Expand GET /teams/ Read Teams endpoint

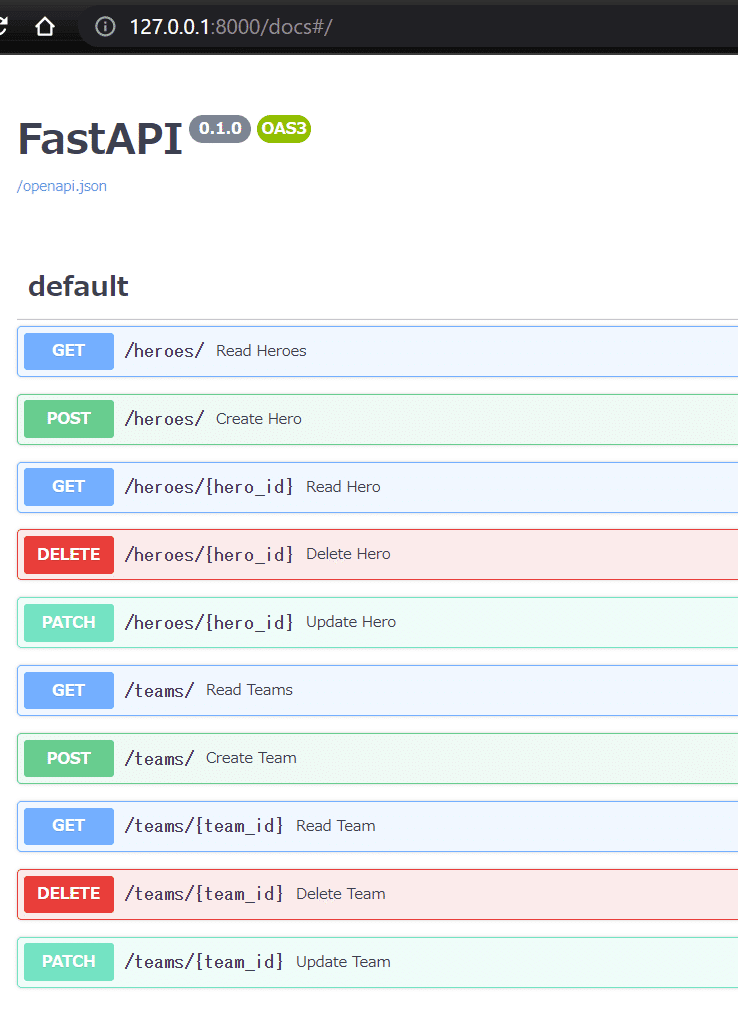point(378,691)
